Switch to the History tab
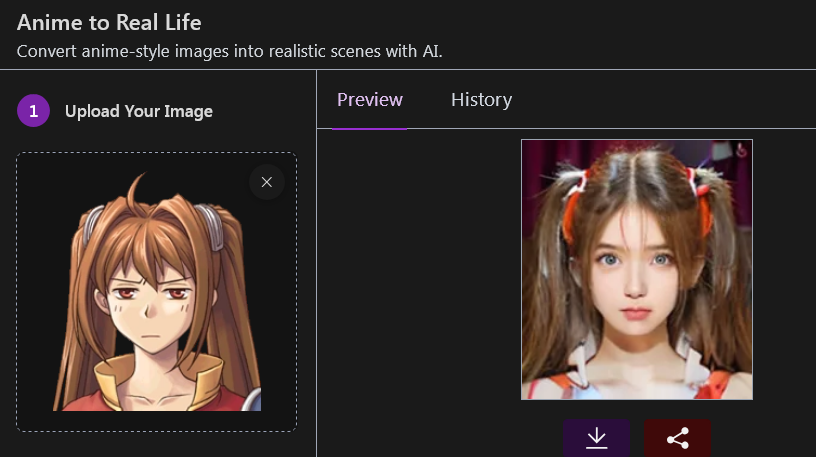 (x=481, y=99)
